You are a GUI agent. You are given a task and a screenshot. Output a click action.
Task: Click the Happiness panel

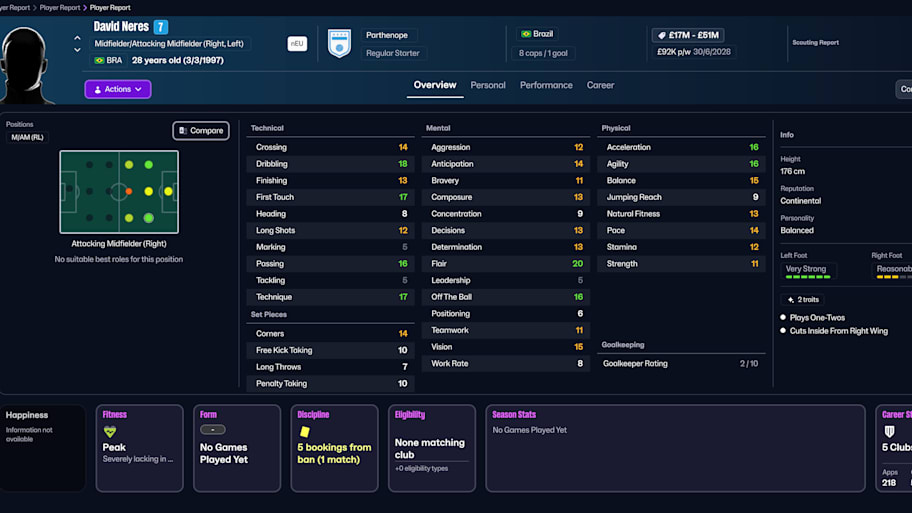(x=42, y=448)
